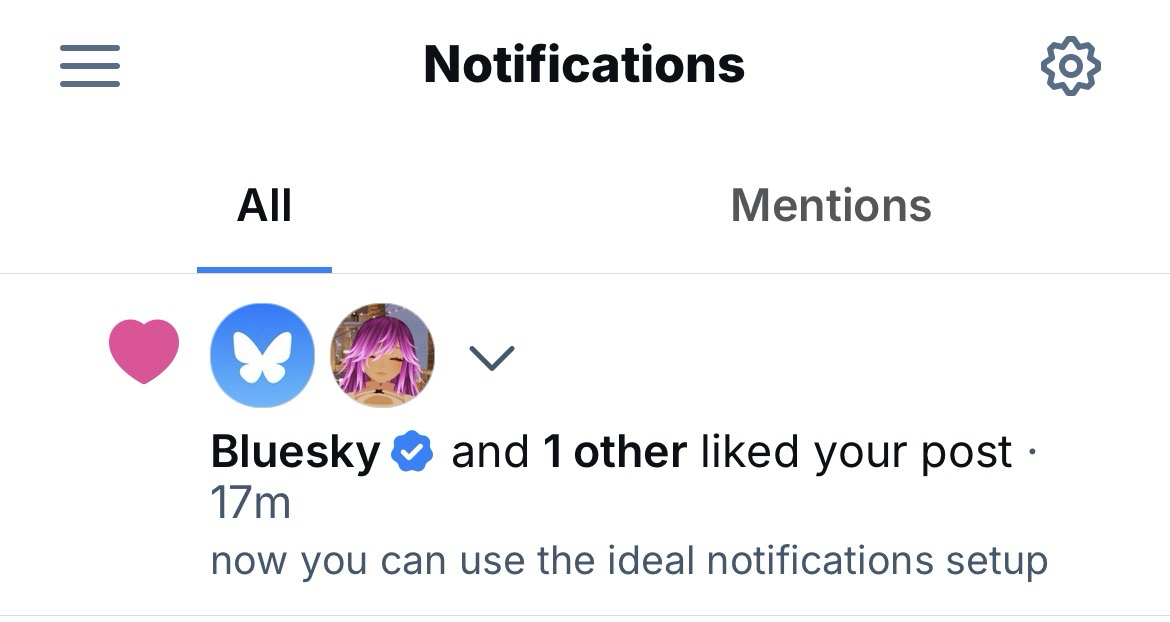Open the Bluesky butterfly avatar
Image resolution: width=1170 pixels, height=622 pixels.
point(262,355)
